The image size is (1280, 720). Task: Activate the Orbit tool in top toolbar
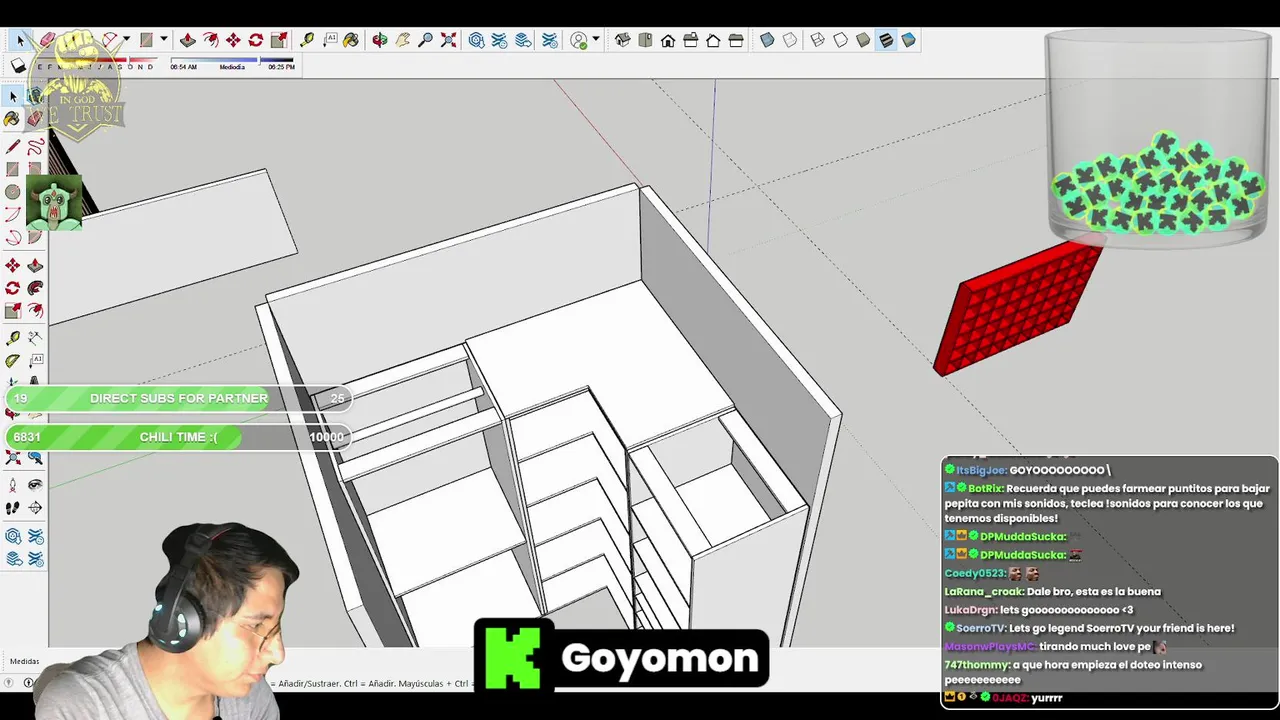tap(380, 40)
